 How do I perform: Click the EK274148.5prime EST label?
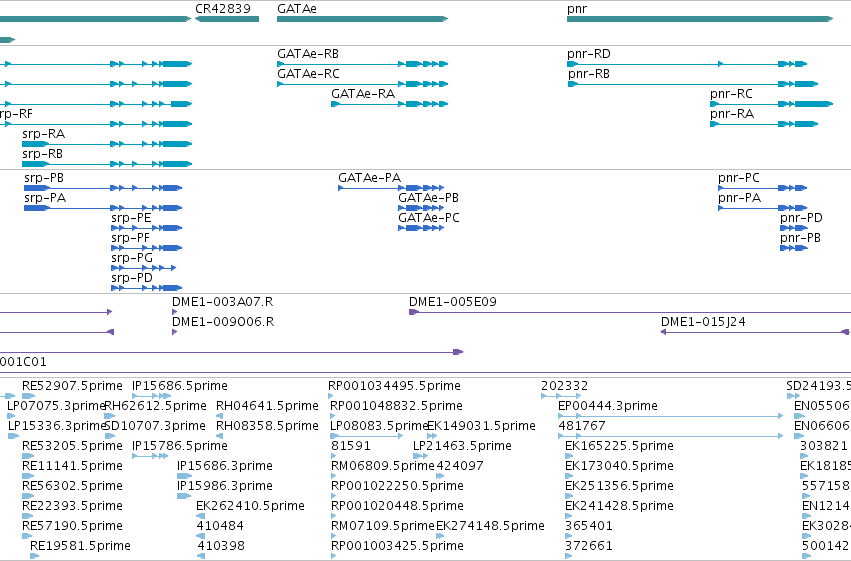(490, 527)
